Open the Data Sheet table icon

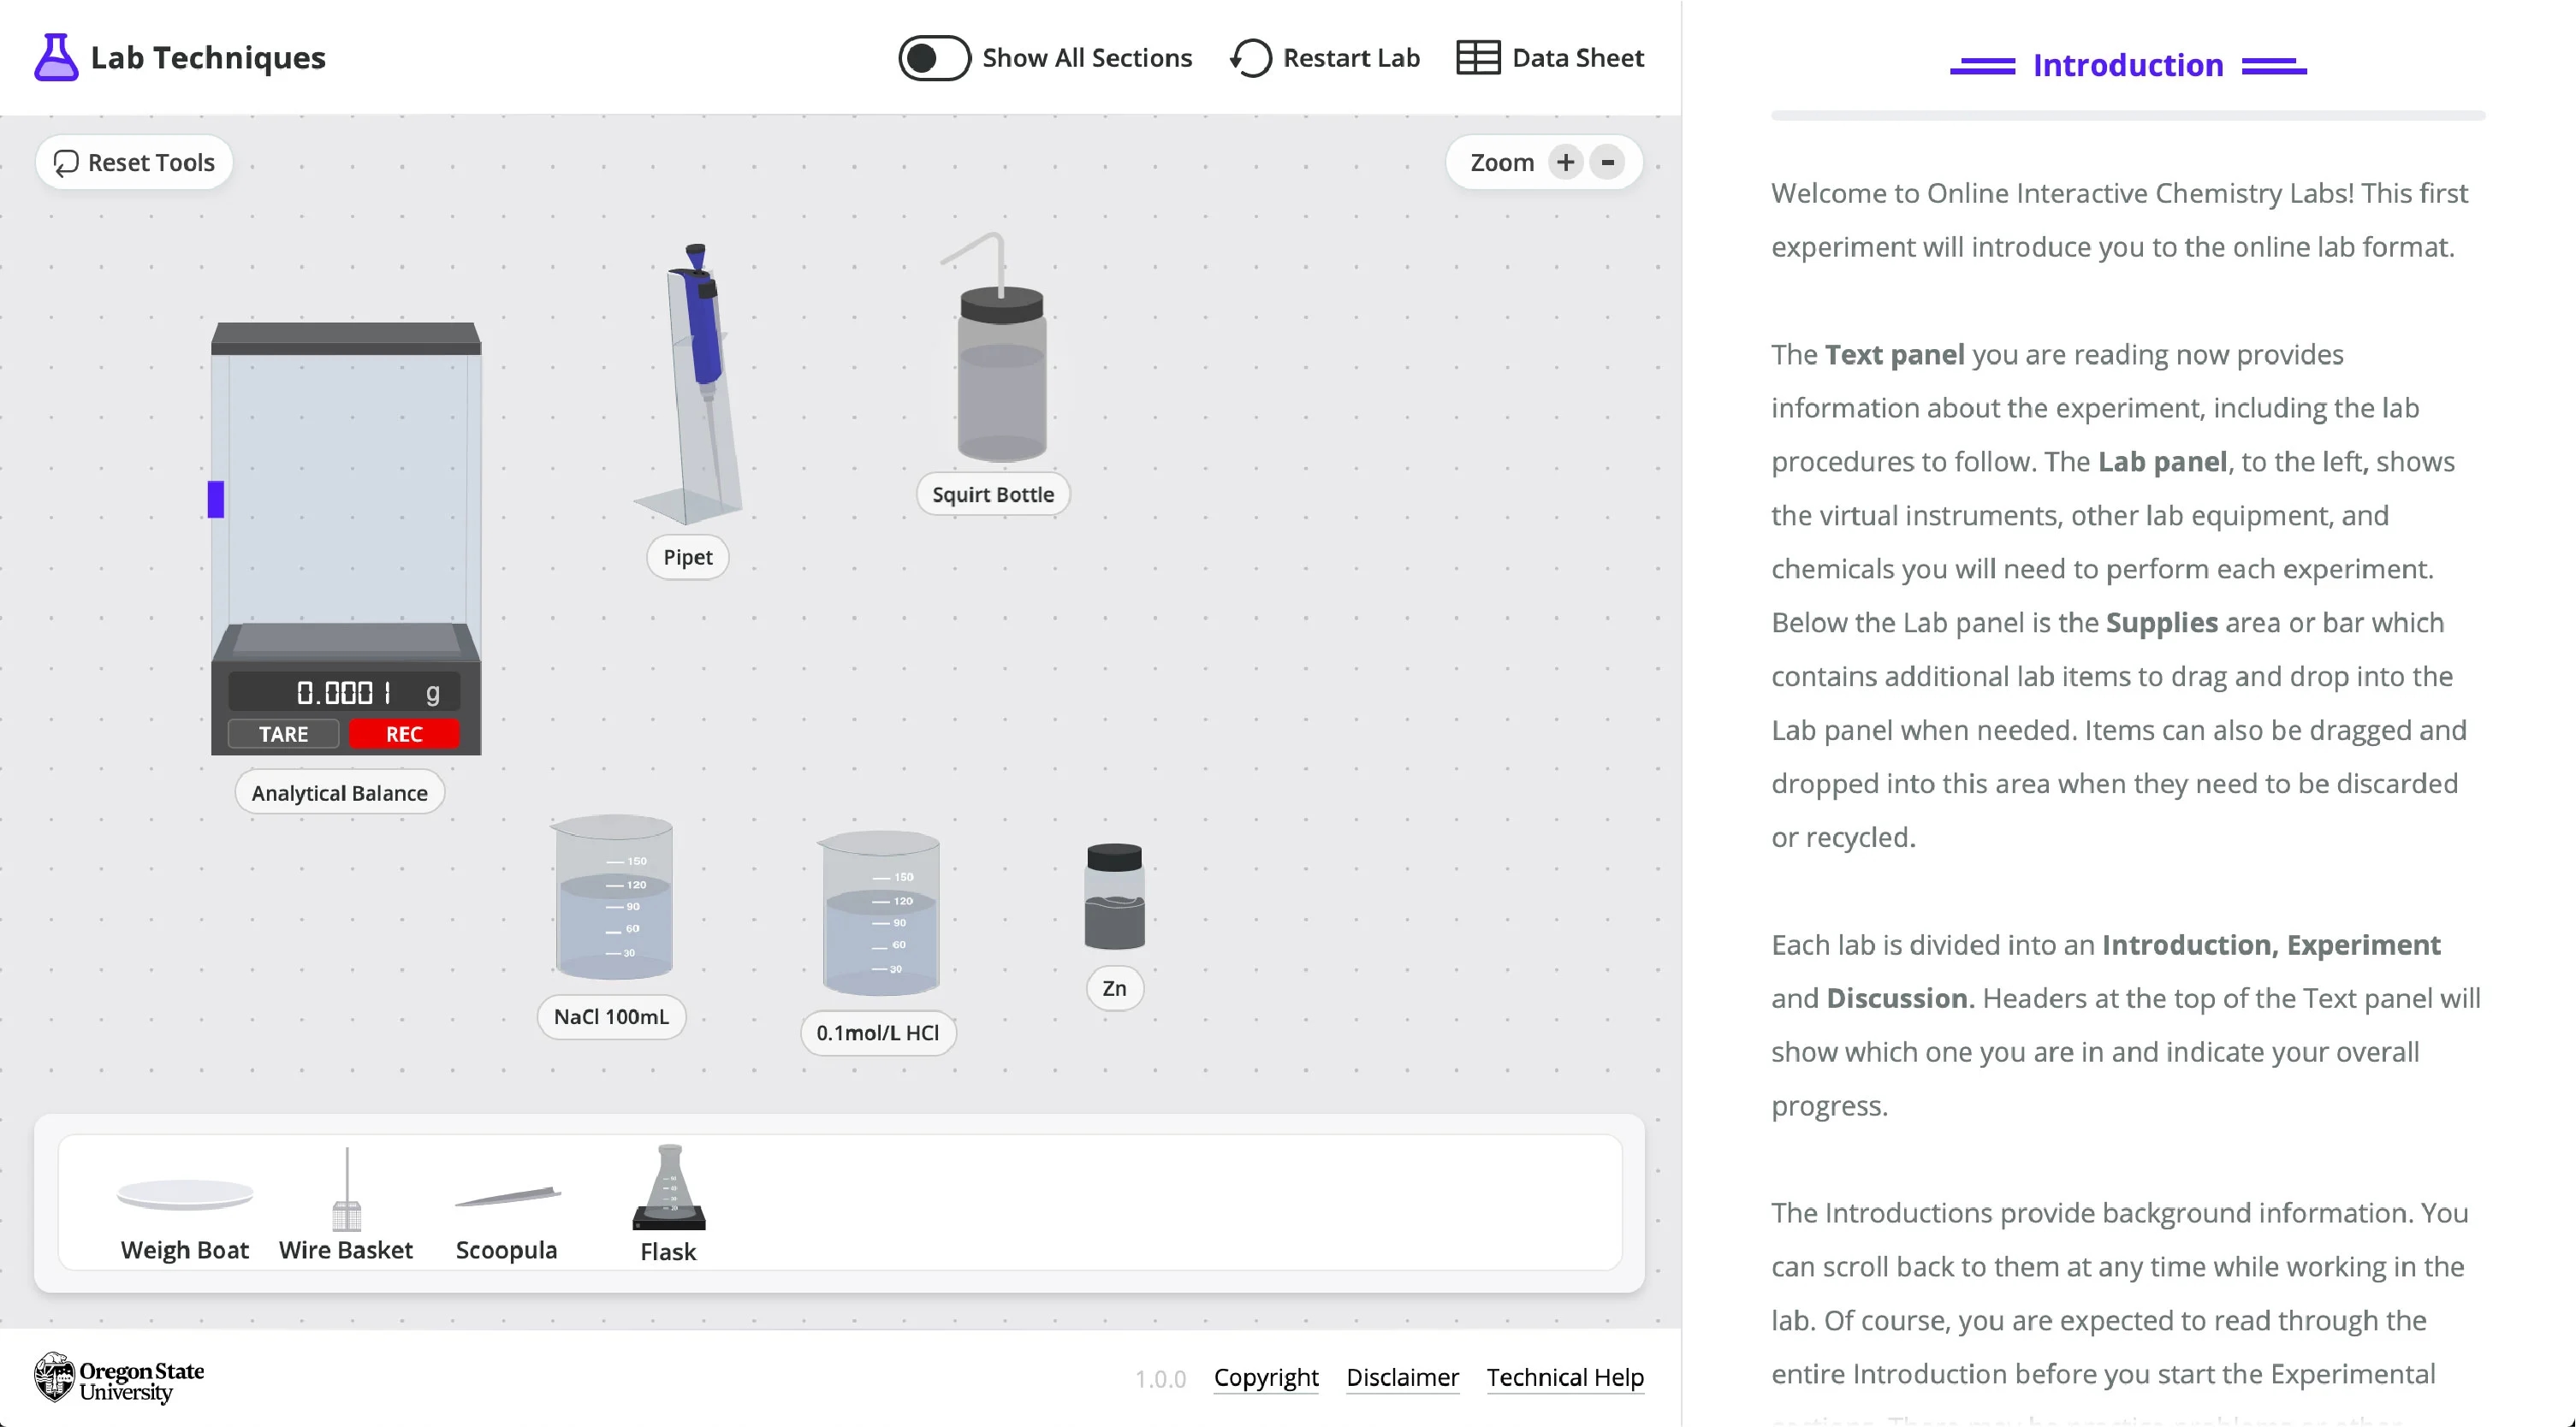coord(1477,58)
